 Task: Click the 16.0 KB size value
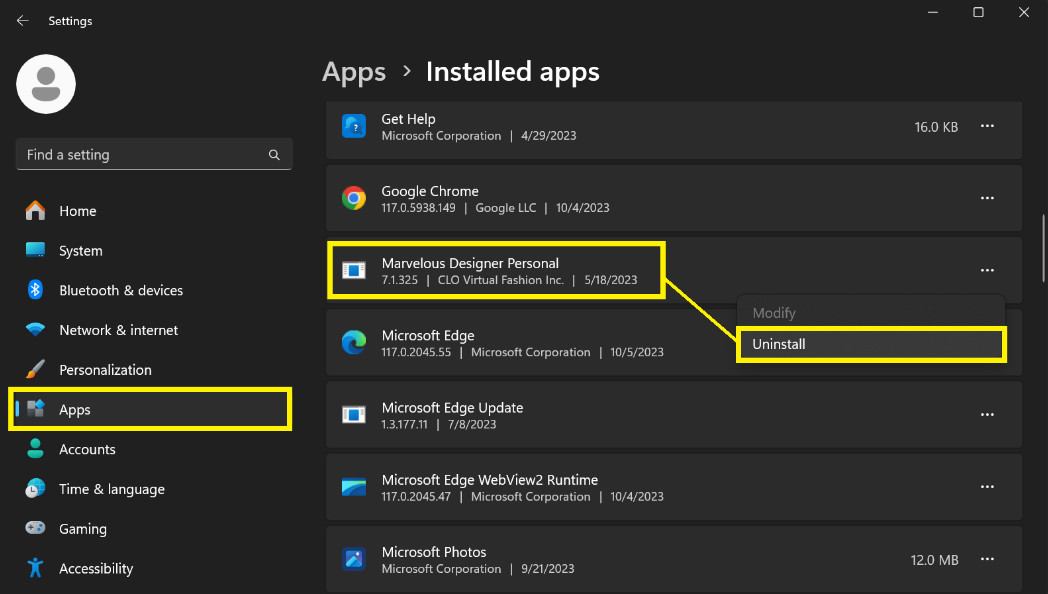coord(936,127)
